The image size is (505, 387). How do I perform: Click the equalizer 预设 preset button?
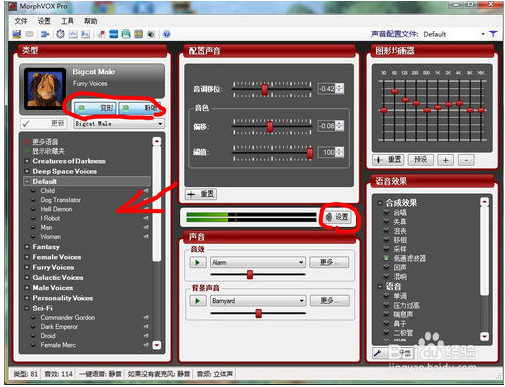tap(421, 160)
